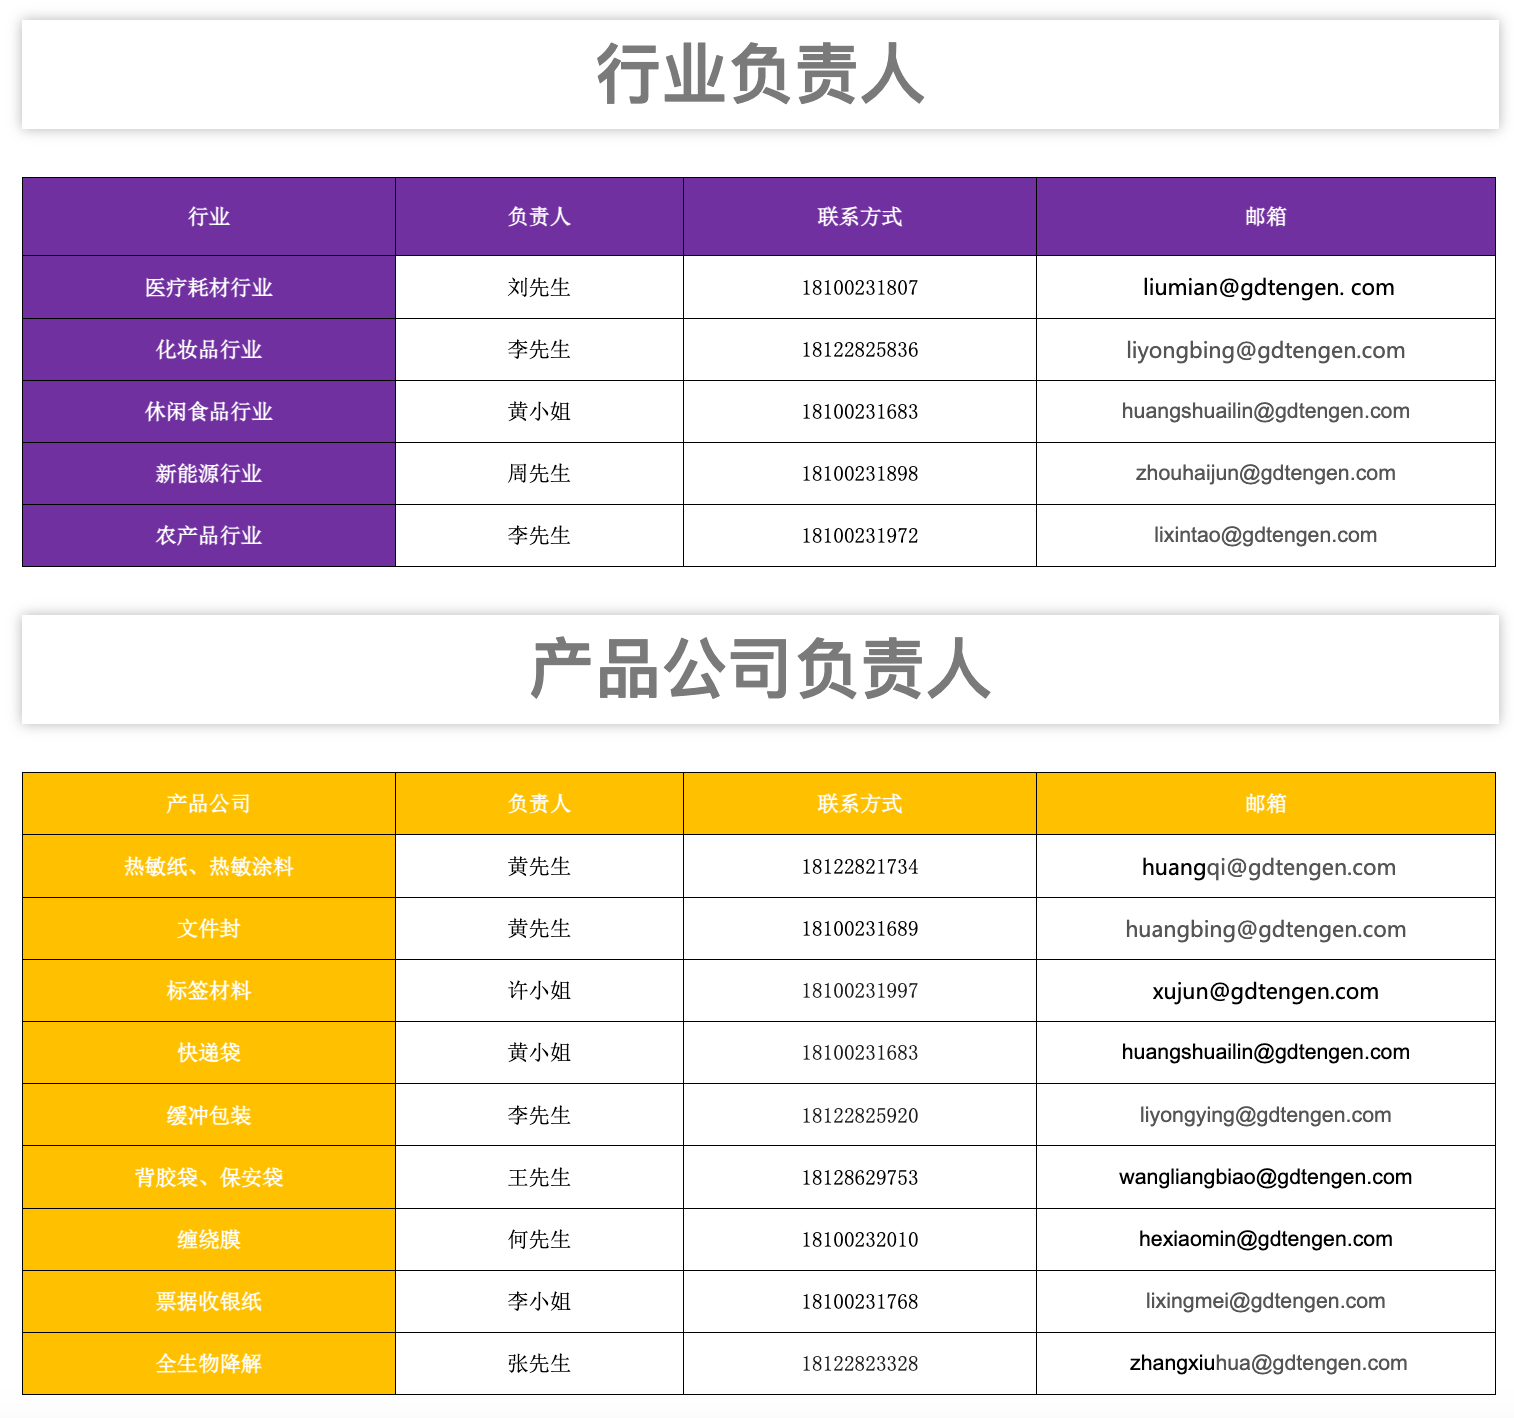
Task: Click phone number 18100232010
Action: [860, 1240]
